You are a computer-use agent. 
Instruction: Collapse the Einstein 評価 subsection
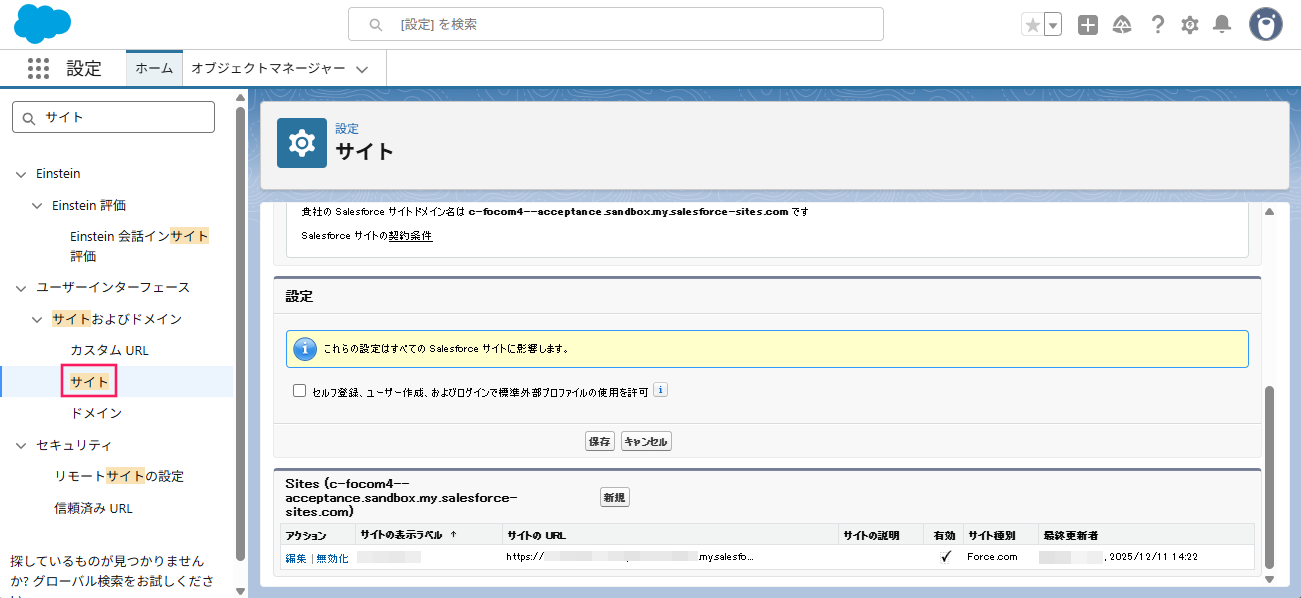pos(38,206)
